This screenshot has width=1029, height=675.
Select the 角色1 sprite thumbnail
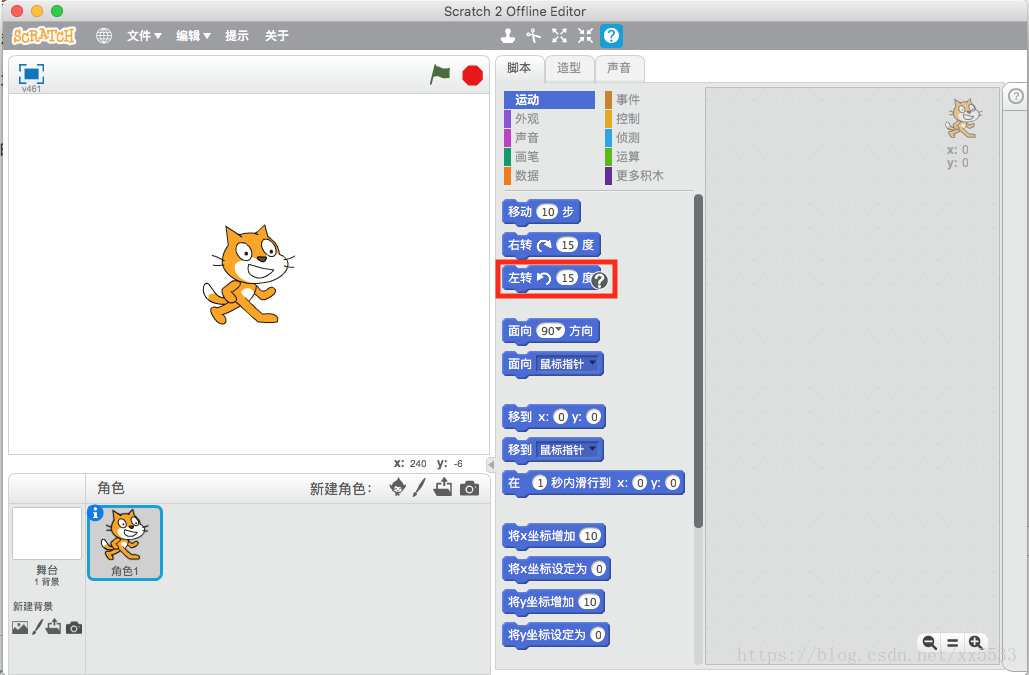[125, 543]
